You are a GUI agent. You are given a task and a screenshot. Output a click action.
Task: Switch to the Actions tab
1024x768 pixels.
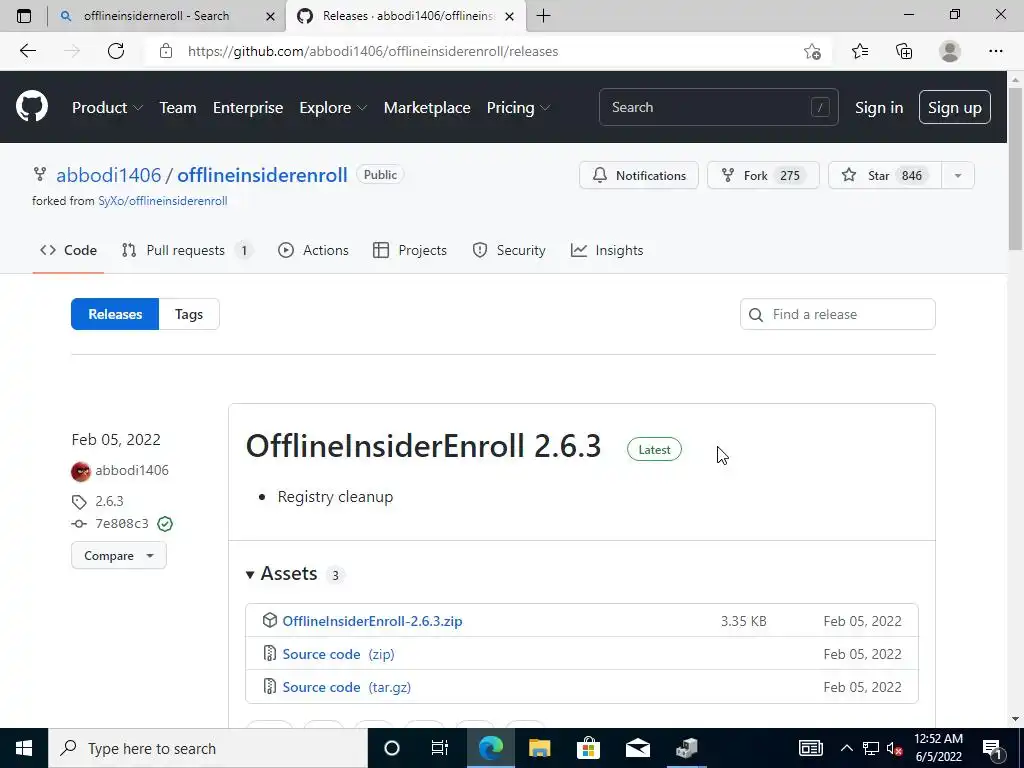pyautogui.click(x=313, y=250)
